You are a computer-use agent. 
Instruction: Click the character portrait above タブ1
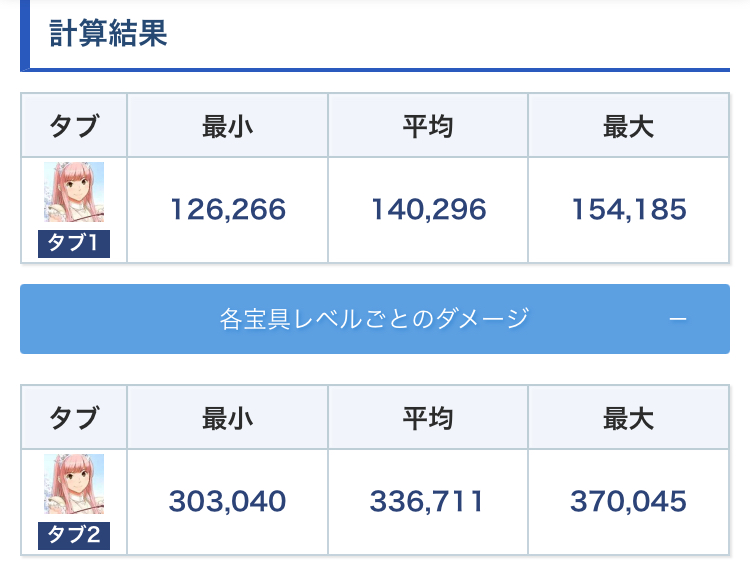pyautogui.click(x=74, y=192)
